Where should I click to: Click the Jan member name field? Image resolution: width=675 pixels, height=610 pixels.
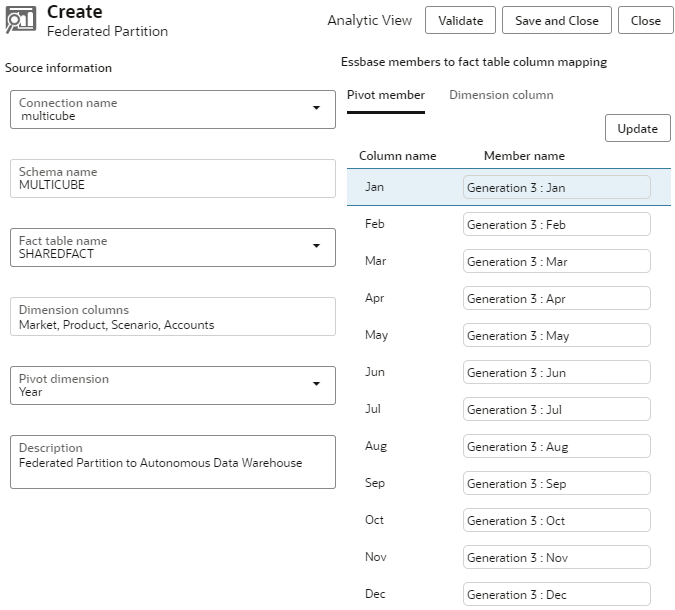coord(556,188)
